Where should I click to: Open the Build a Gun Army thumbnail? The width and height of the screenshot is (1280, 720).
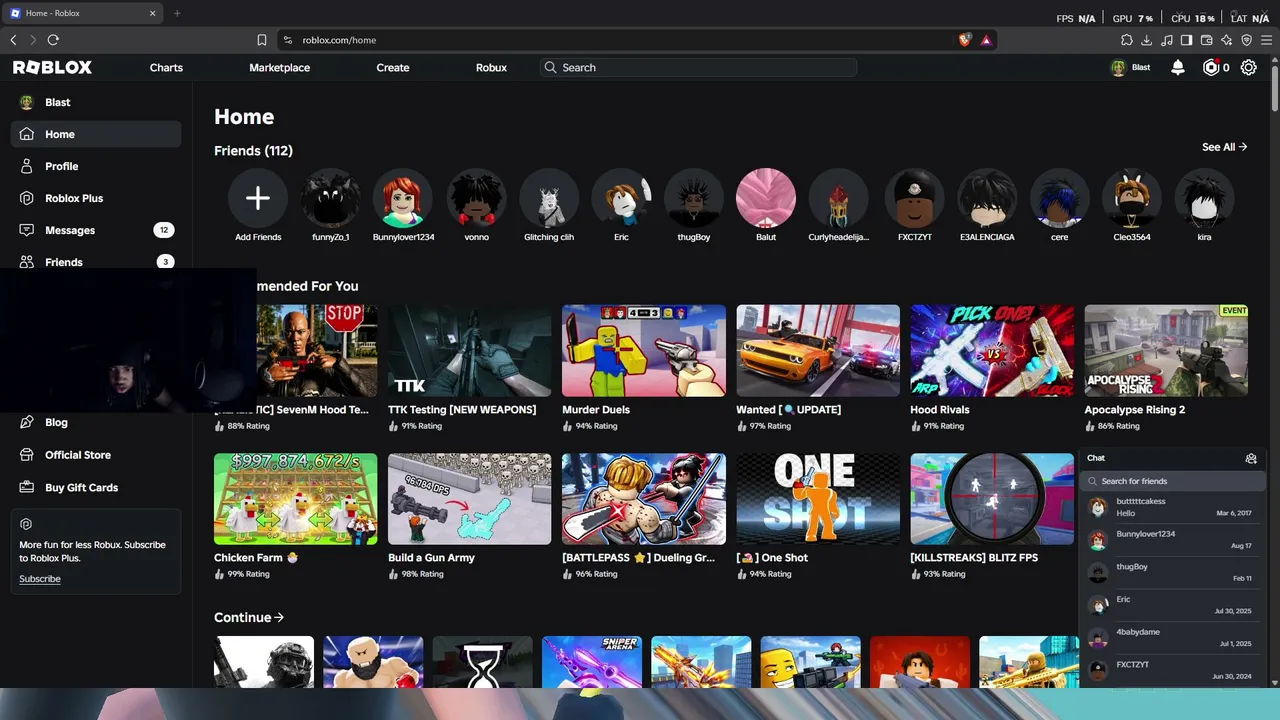470,499
